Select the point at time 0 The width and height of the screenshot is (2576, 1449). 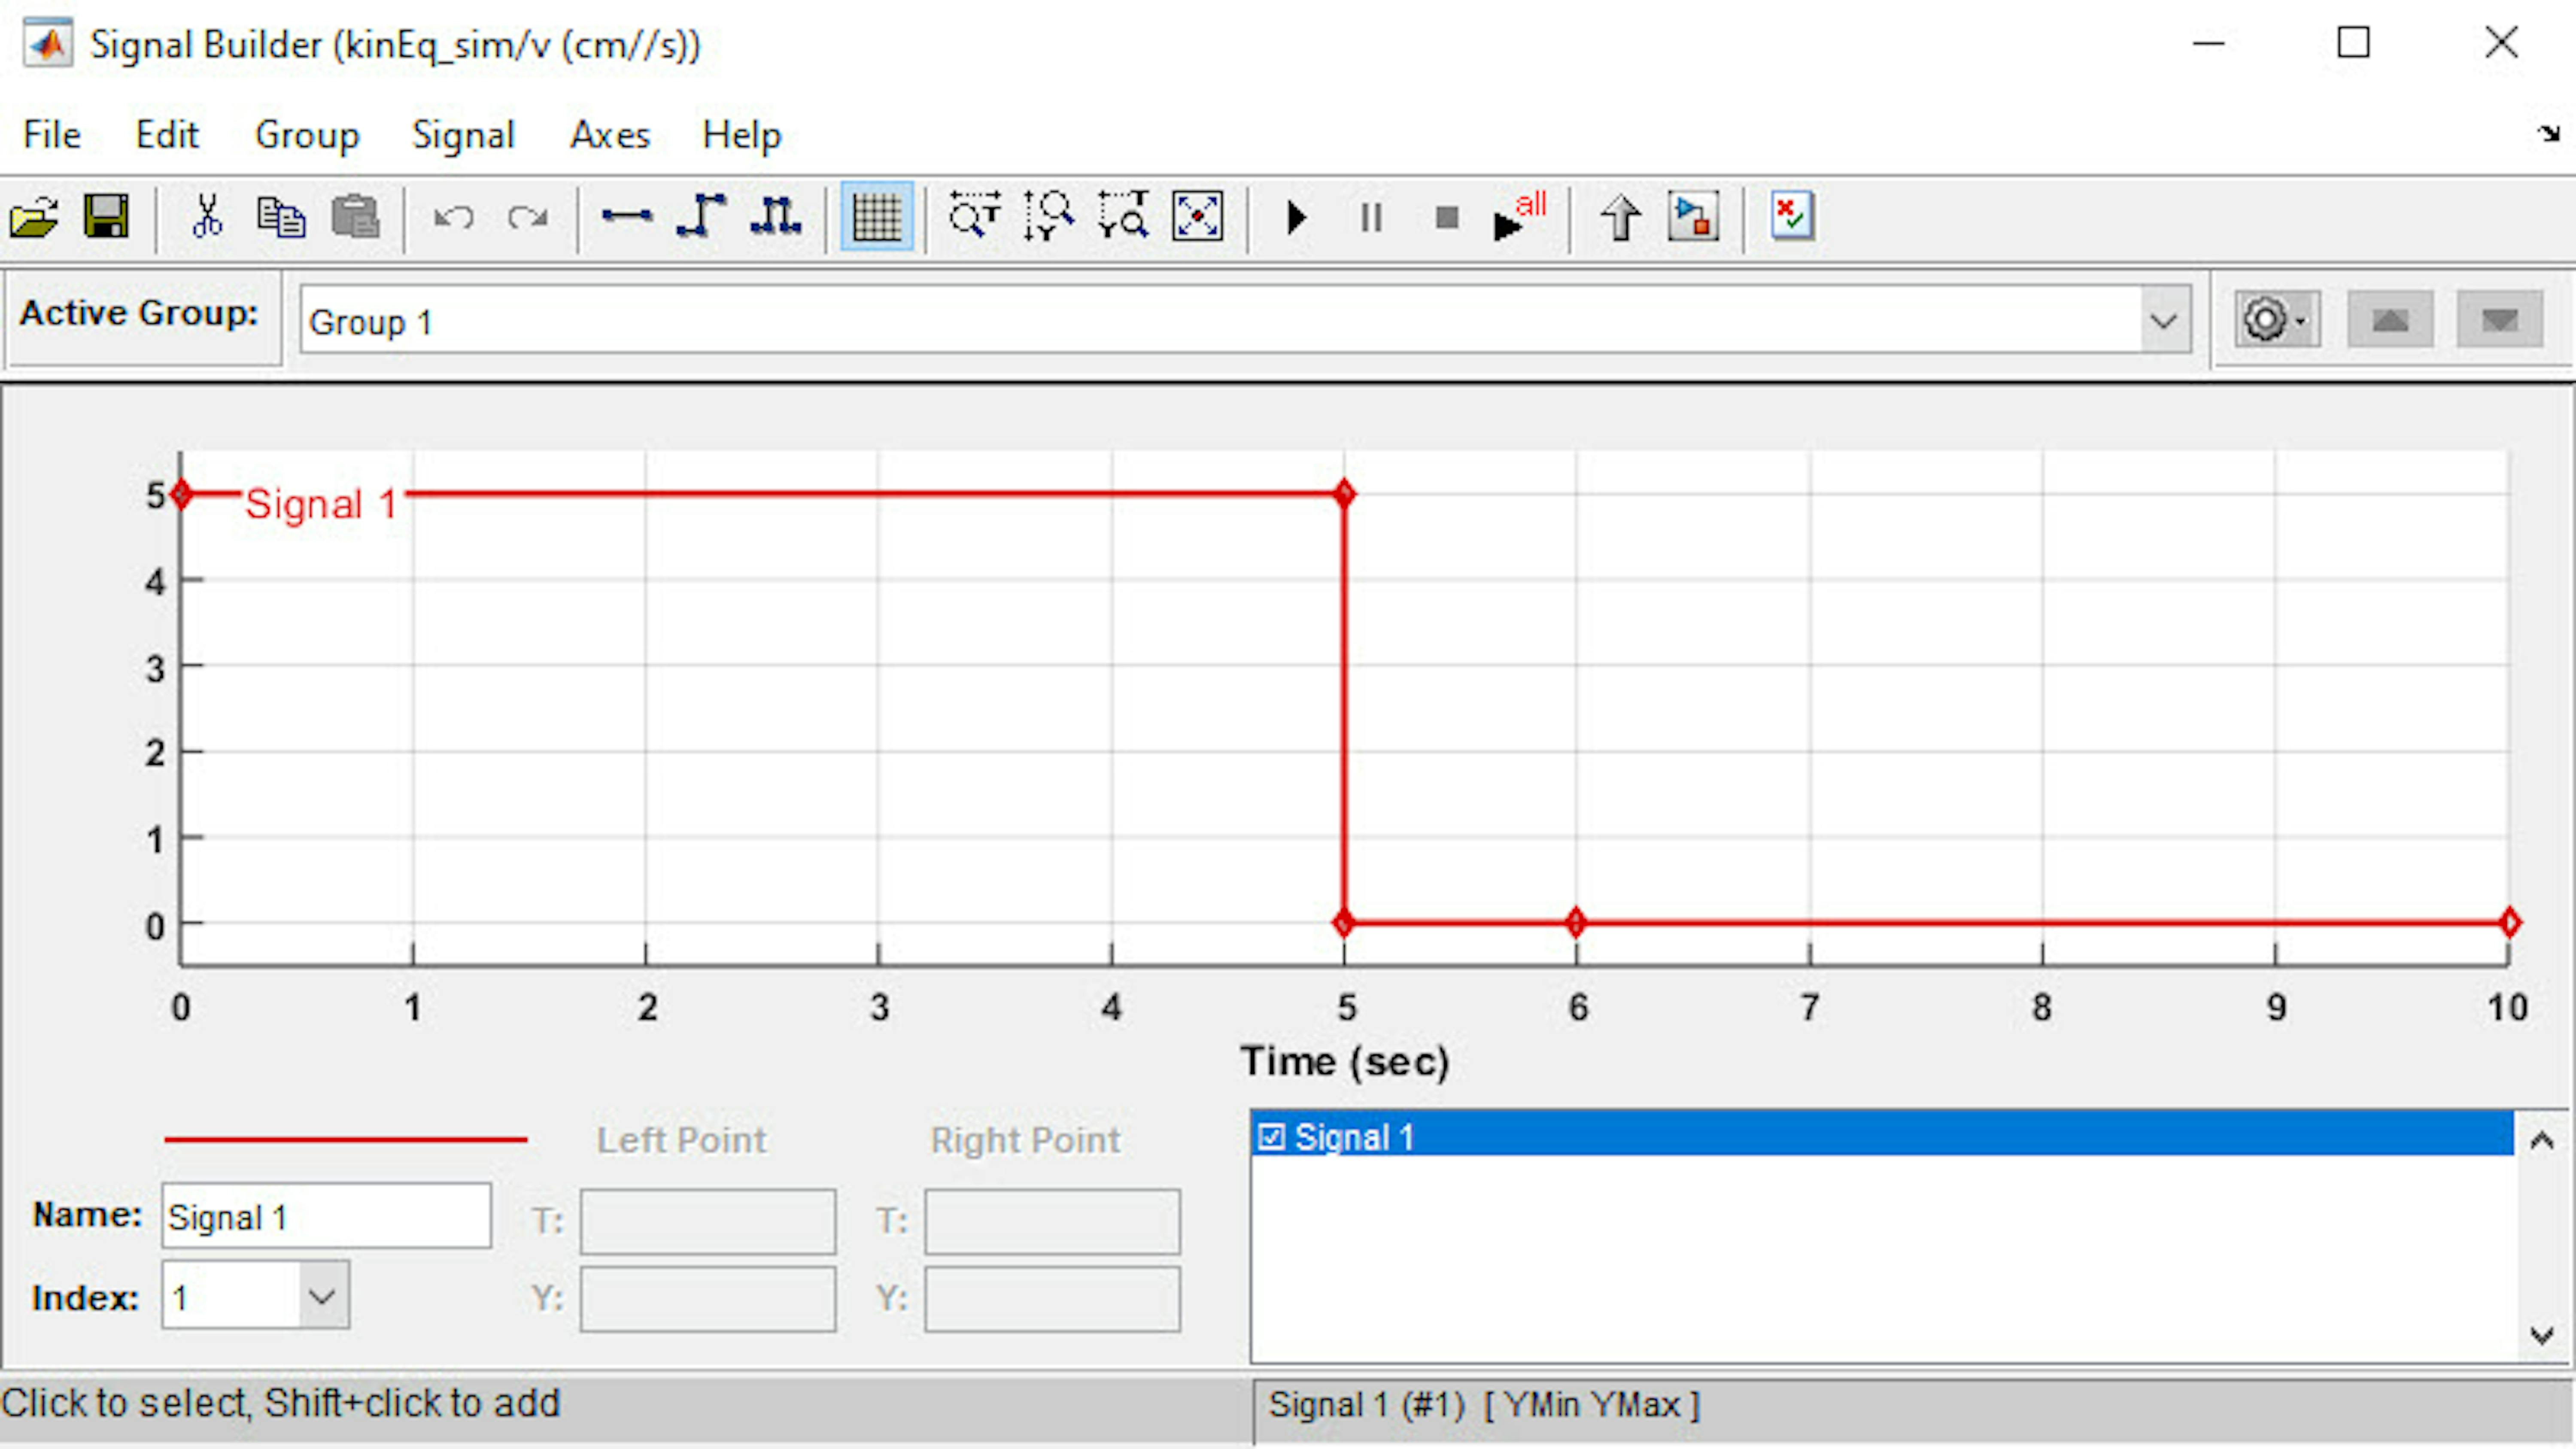pyautogui.click(x=181, y=494)
